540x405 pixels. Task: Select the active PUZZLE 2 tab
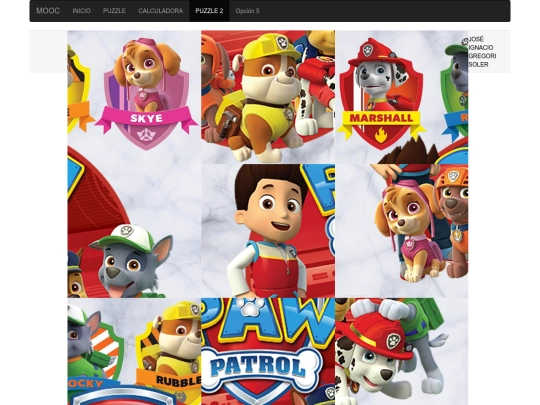[209, 11]
